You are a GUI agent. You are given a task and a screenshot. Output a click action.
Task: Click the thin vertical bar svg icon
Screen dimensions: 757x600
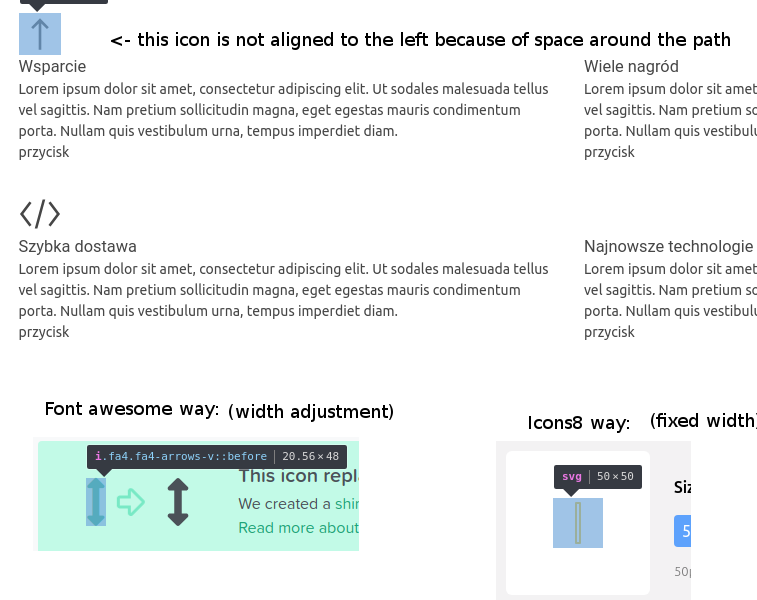pyautogui.click(x=578, y=523)
